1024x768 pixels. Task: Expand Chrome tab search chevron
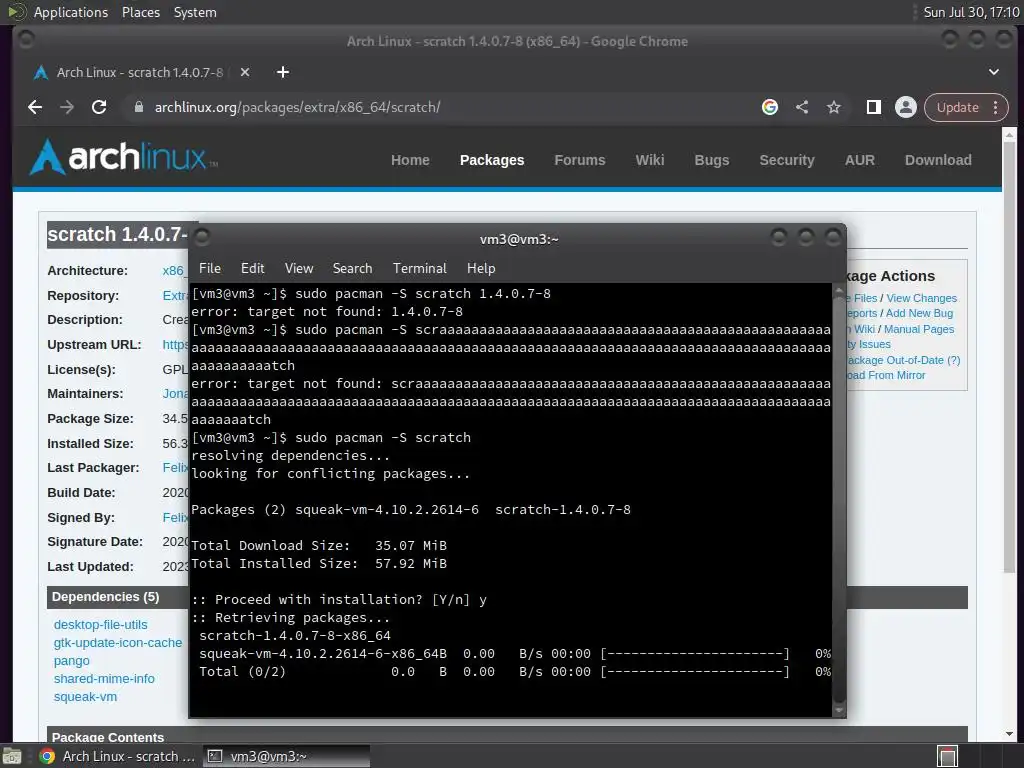tap(994, 72)
